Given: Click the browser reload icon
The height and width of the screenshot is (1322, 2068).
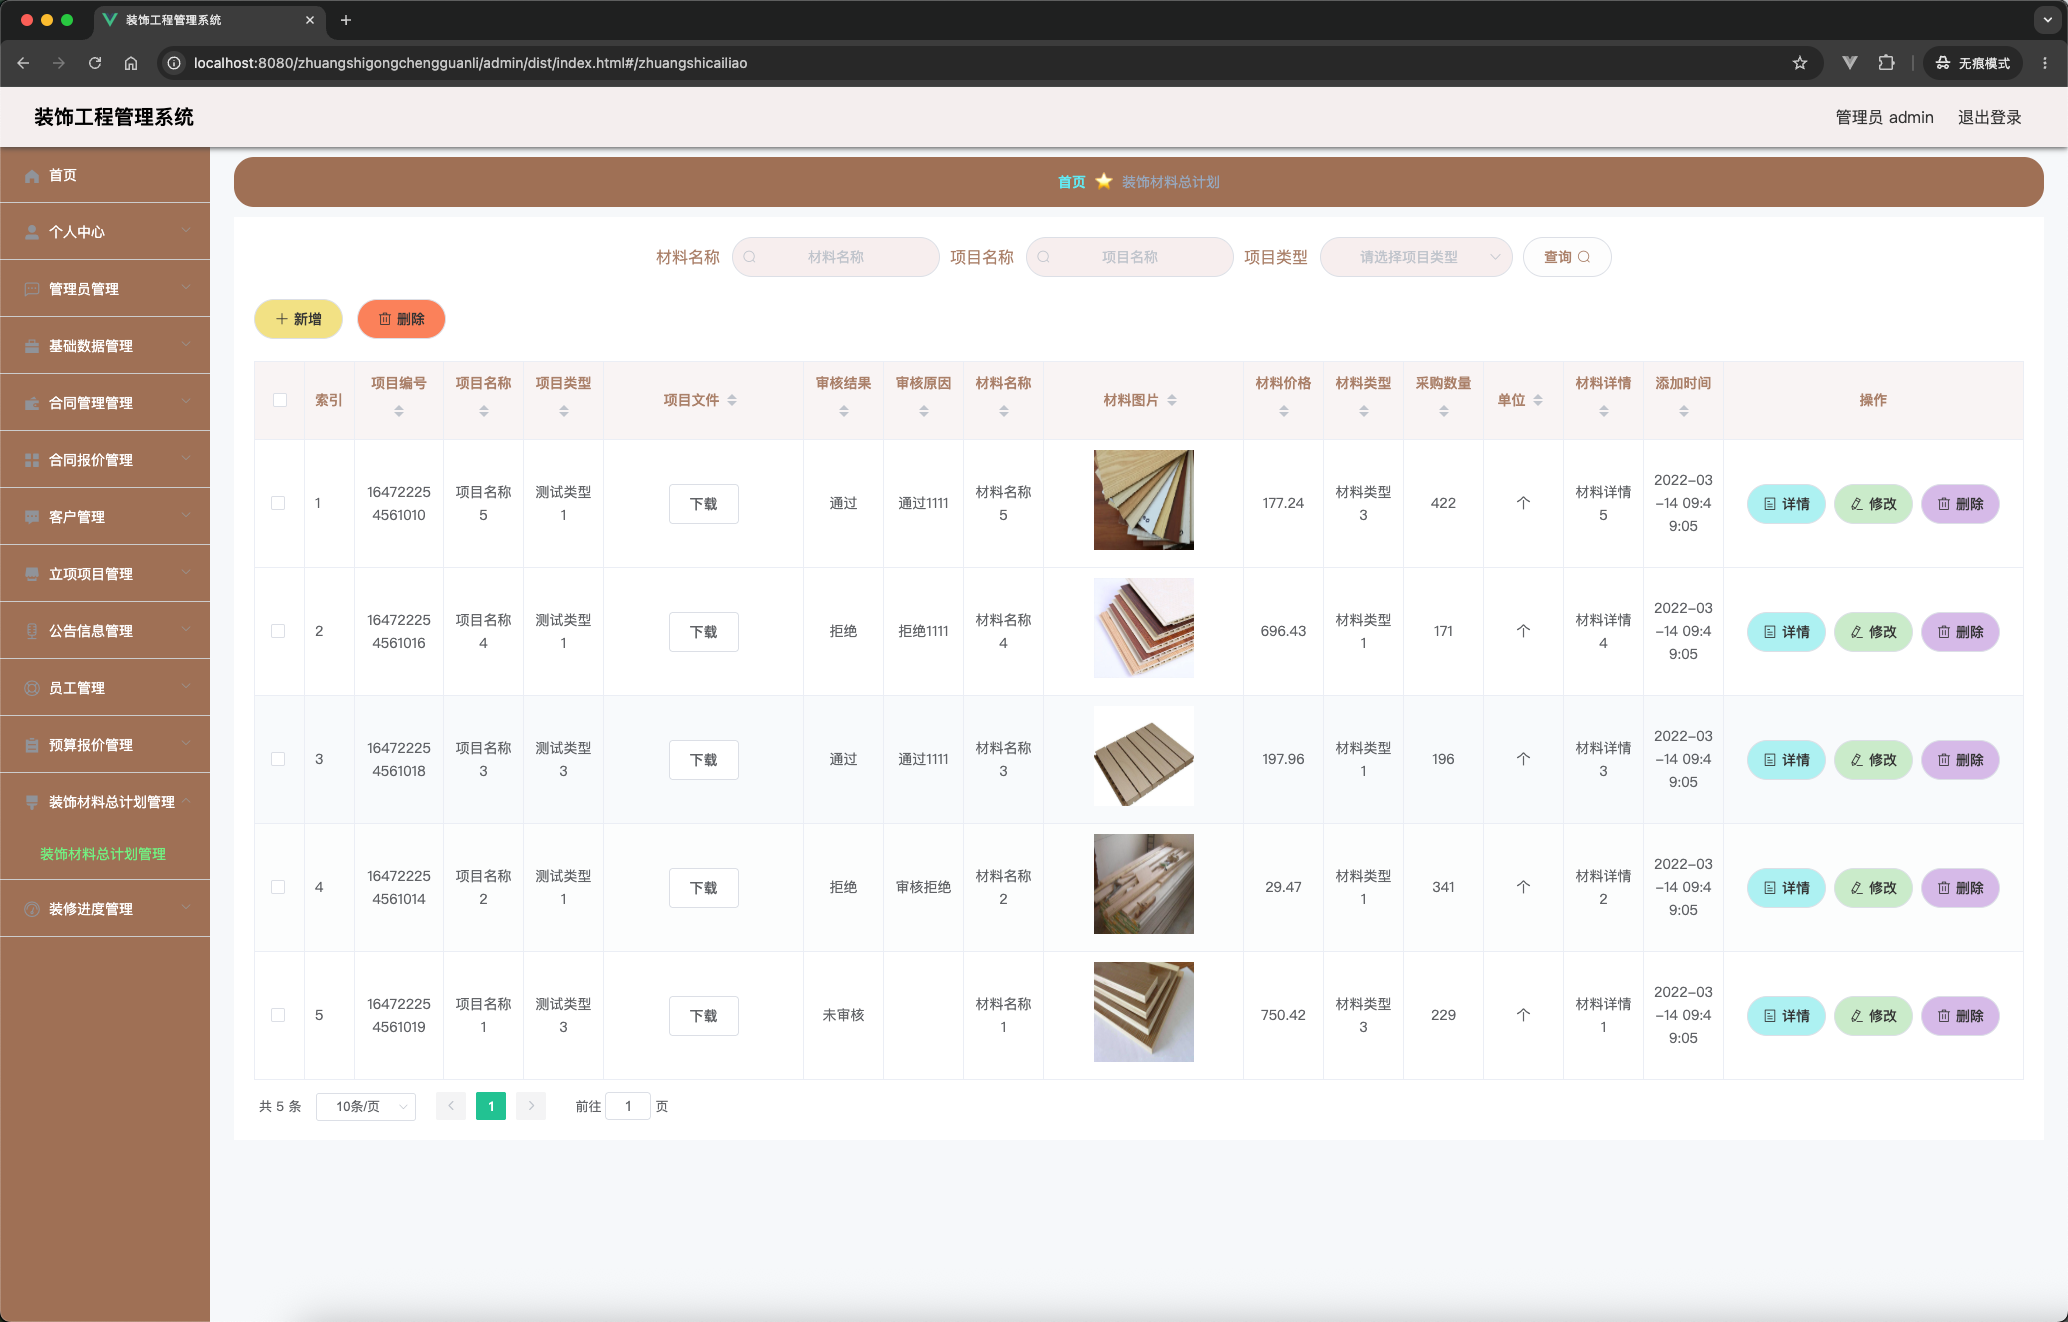Looking at the screenshot, I should (95, 63).
